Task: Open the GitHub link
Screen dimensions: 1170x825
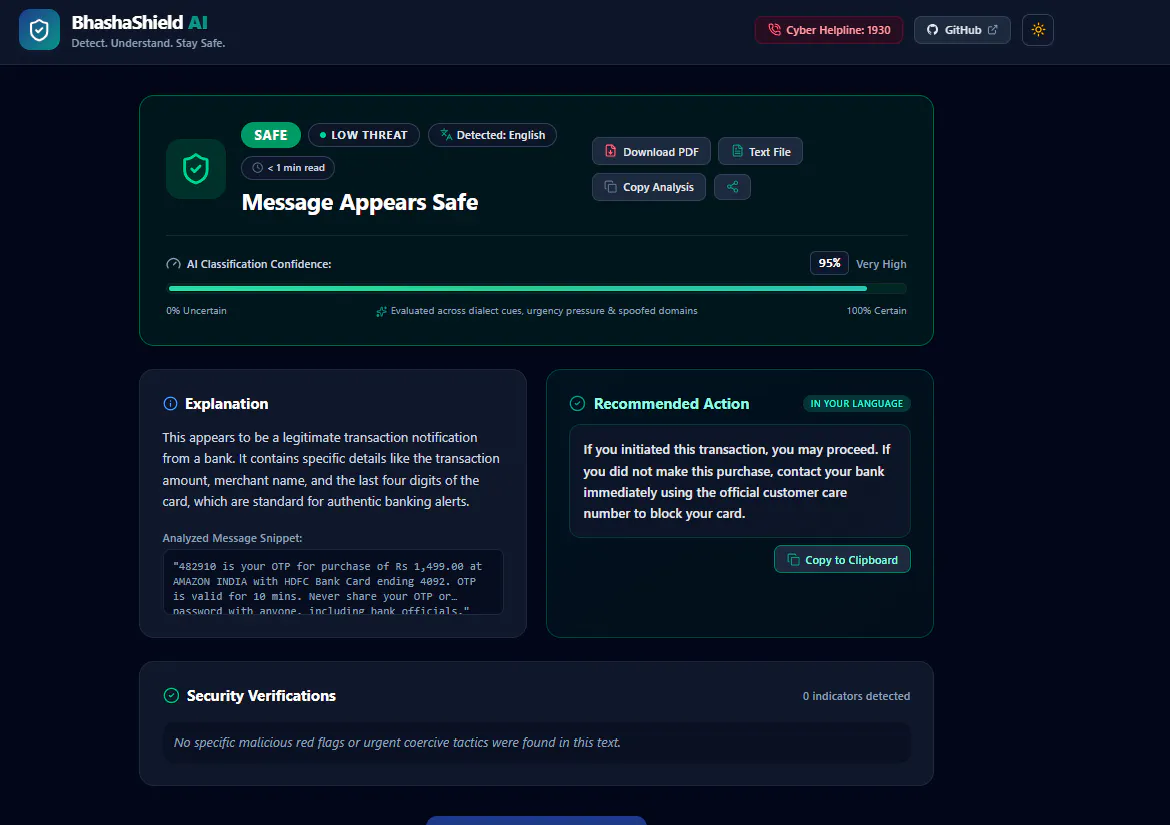Action: (x=962, y=30)
